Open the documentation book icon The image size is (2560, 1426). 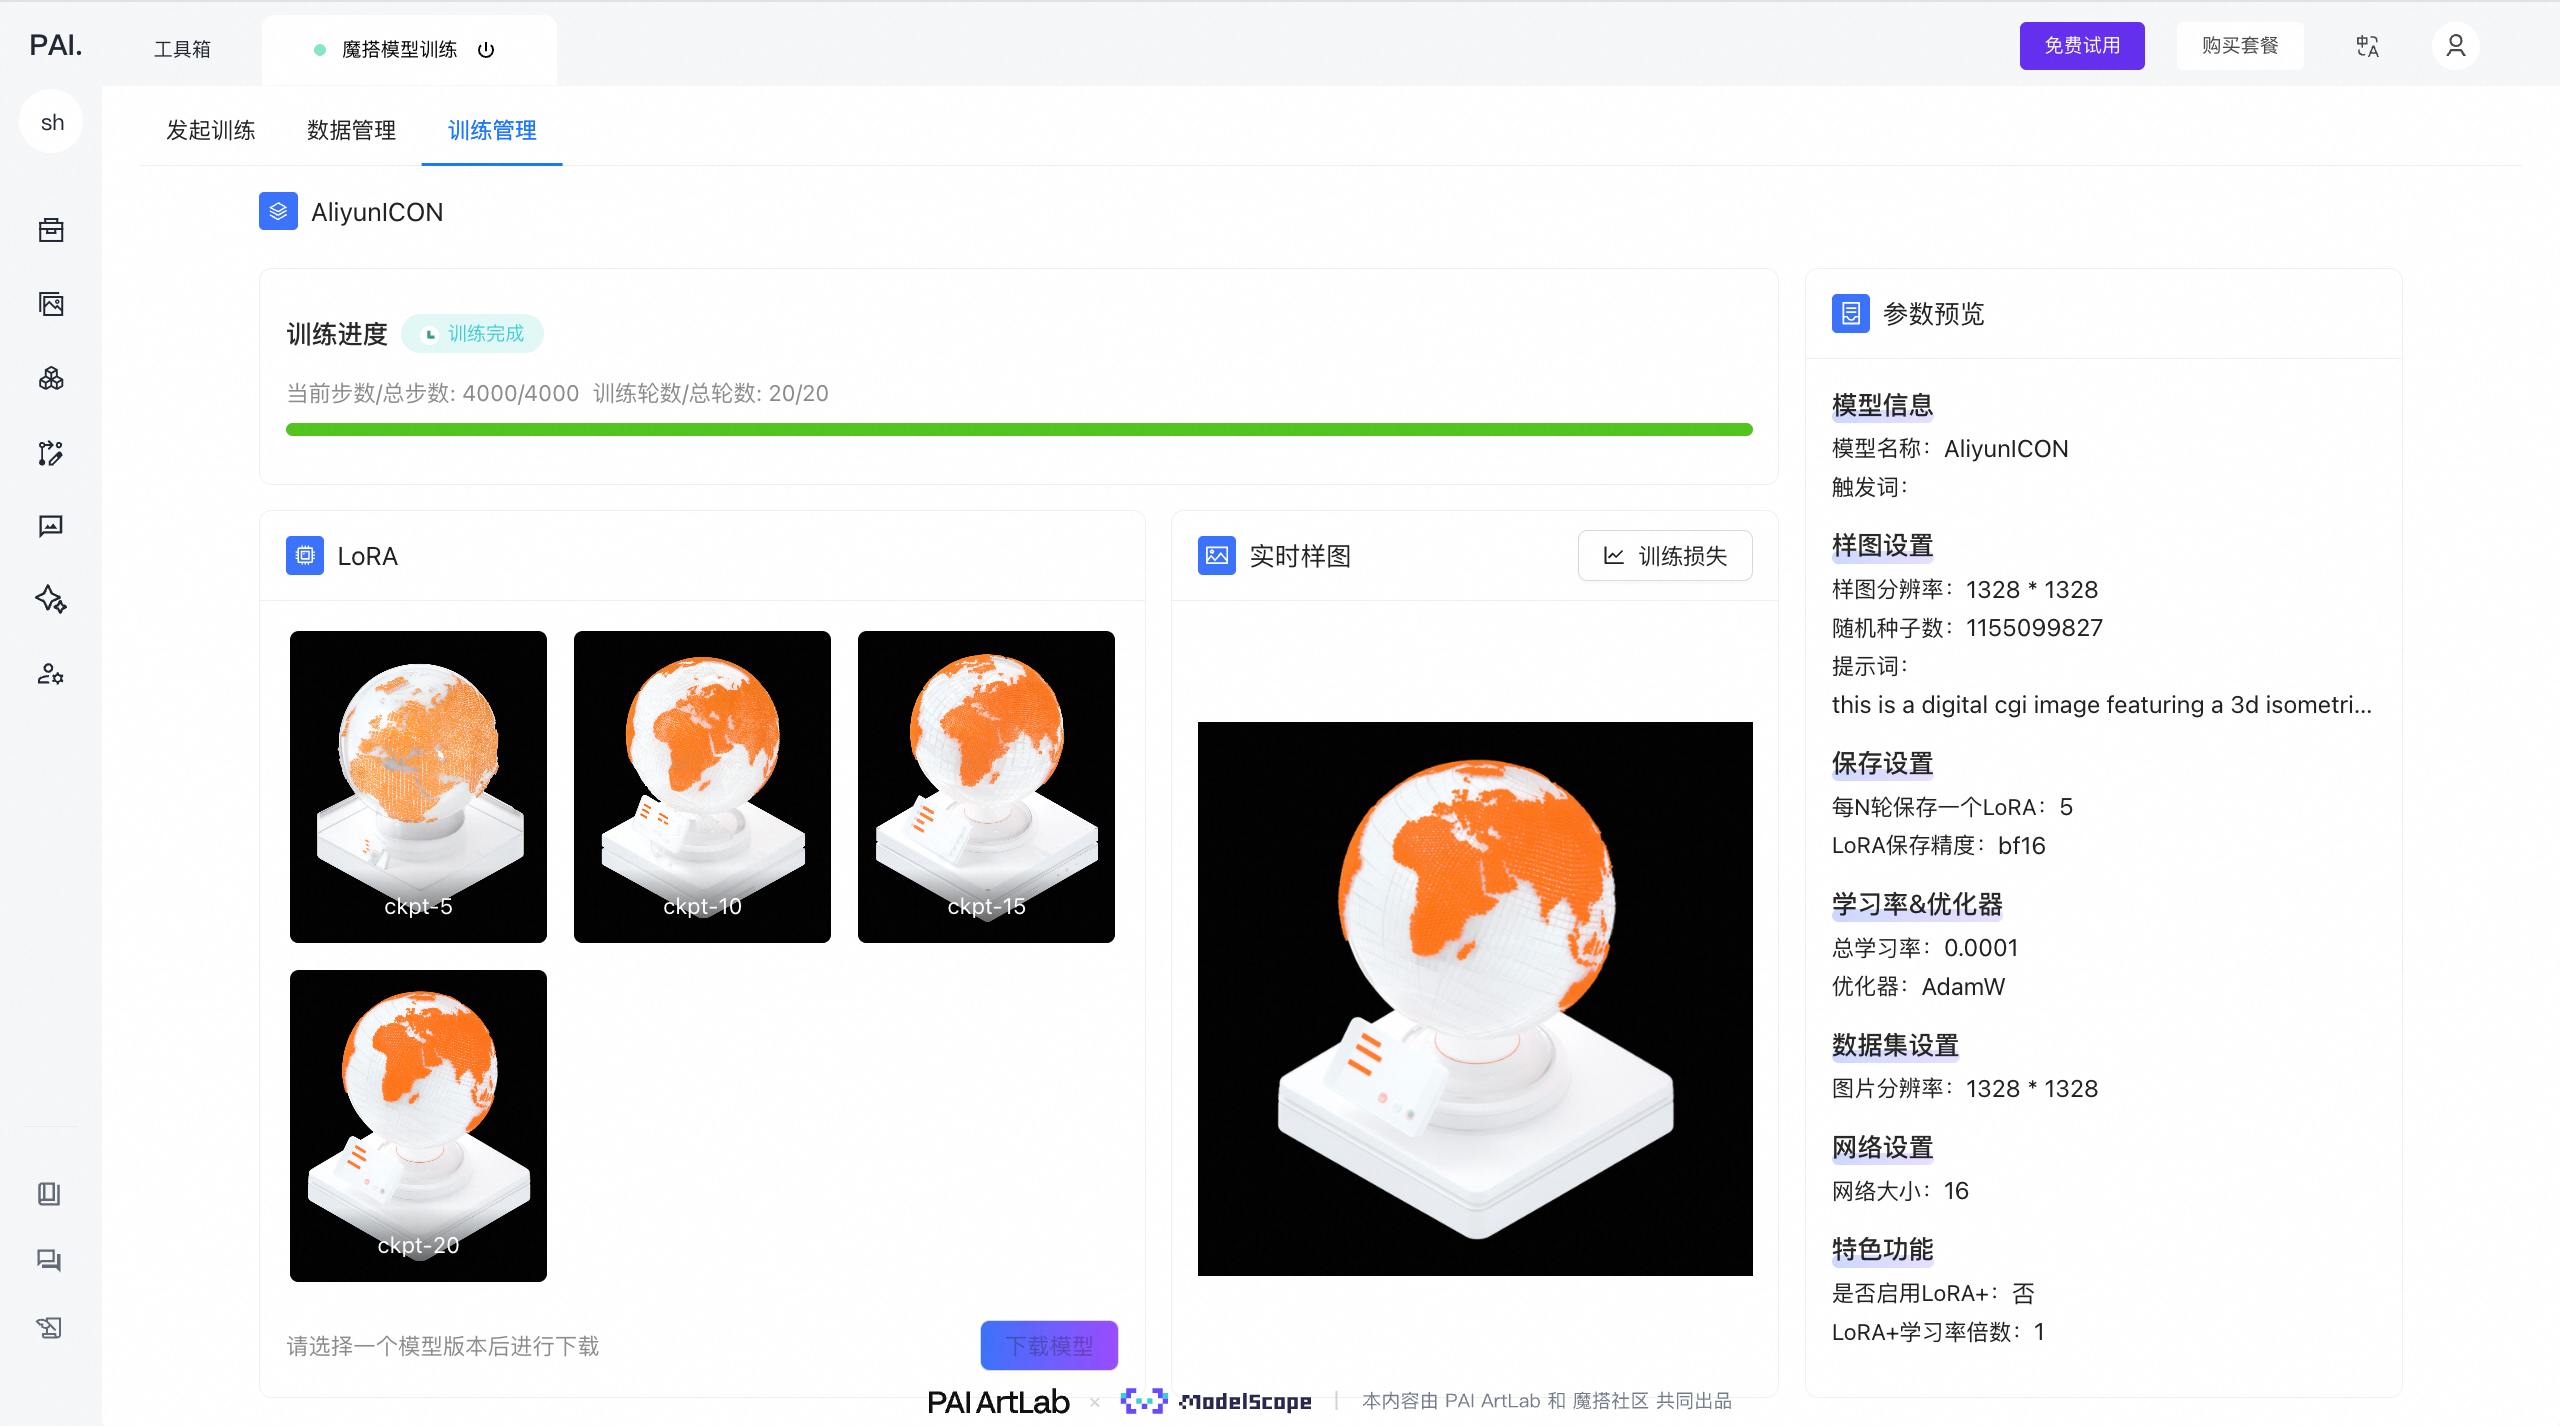point(49,1194)
